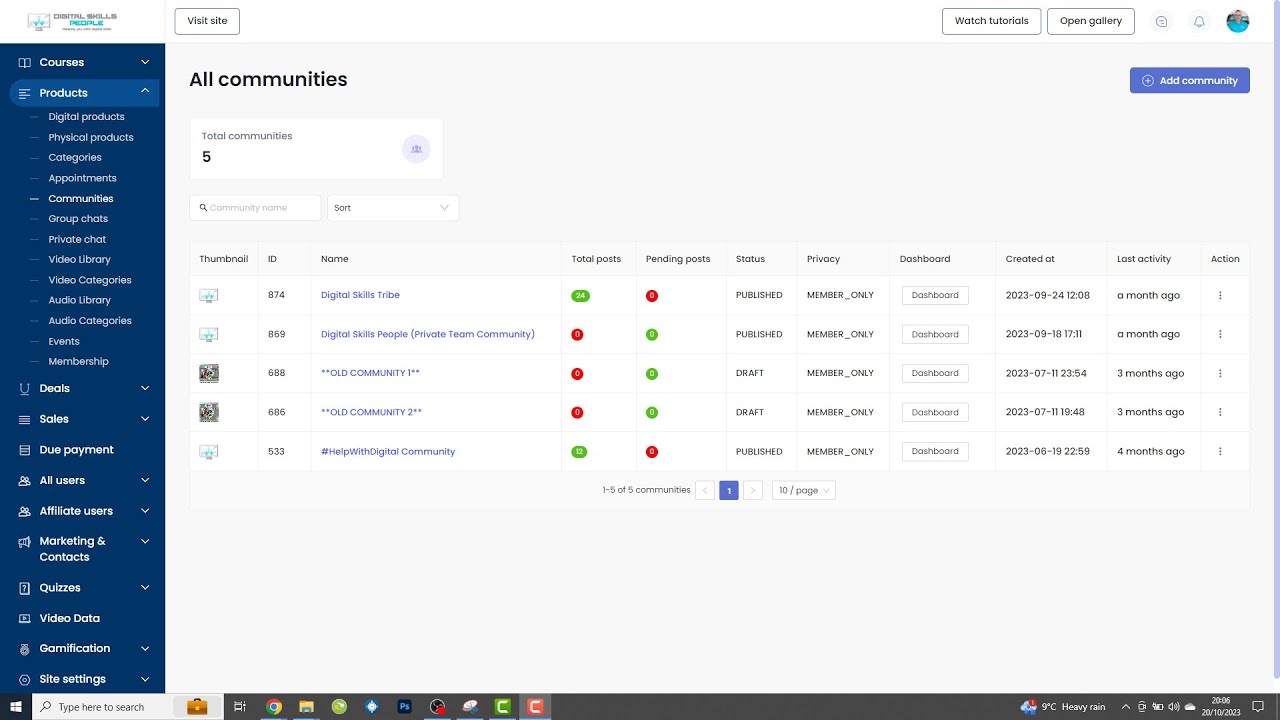This screenshot has width=1280, height=720.
Task: Click thumbnail of **OLD COMMUNITY 2**
Action: coord(209,412)
